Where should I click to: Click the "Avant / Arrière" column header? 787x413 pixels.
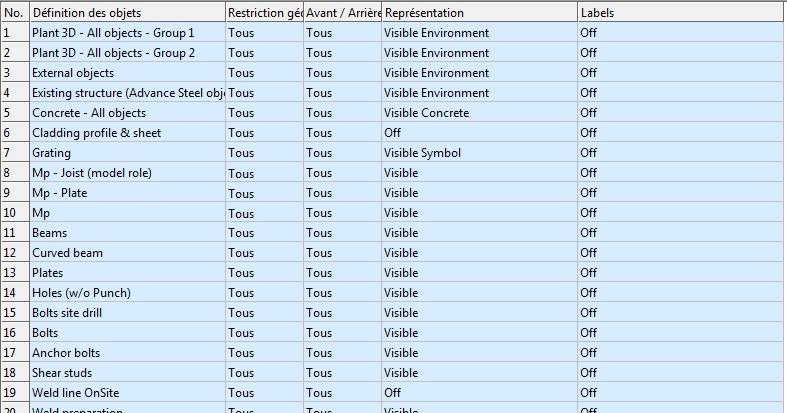coord(342,13)
